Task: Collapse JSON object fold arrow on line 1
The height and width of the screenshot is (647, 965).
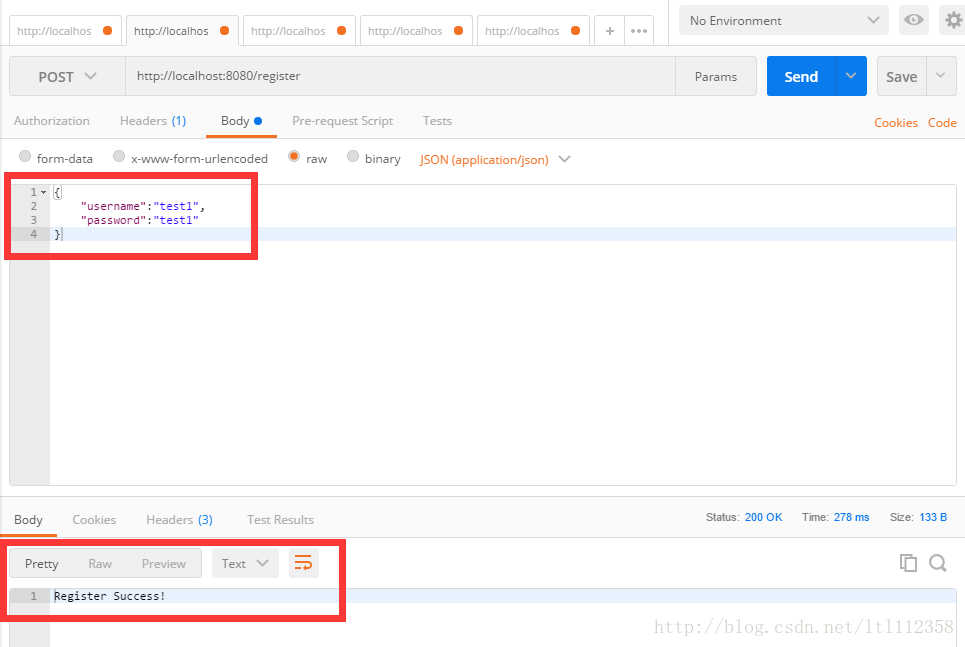Action: pyautogui.click(x=44, y=192)
